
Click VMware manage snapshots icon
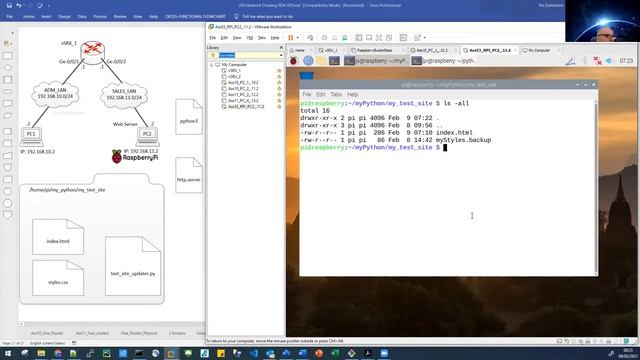click(x=344, y=38)
